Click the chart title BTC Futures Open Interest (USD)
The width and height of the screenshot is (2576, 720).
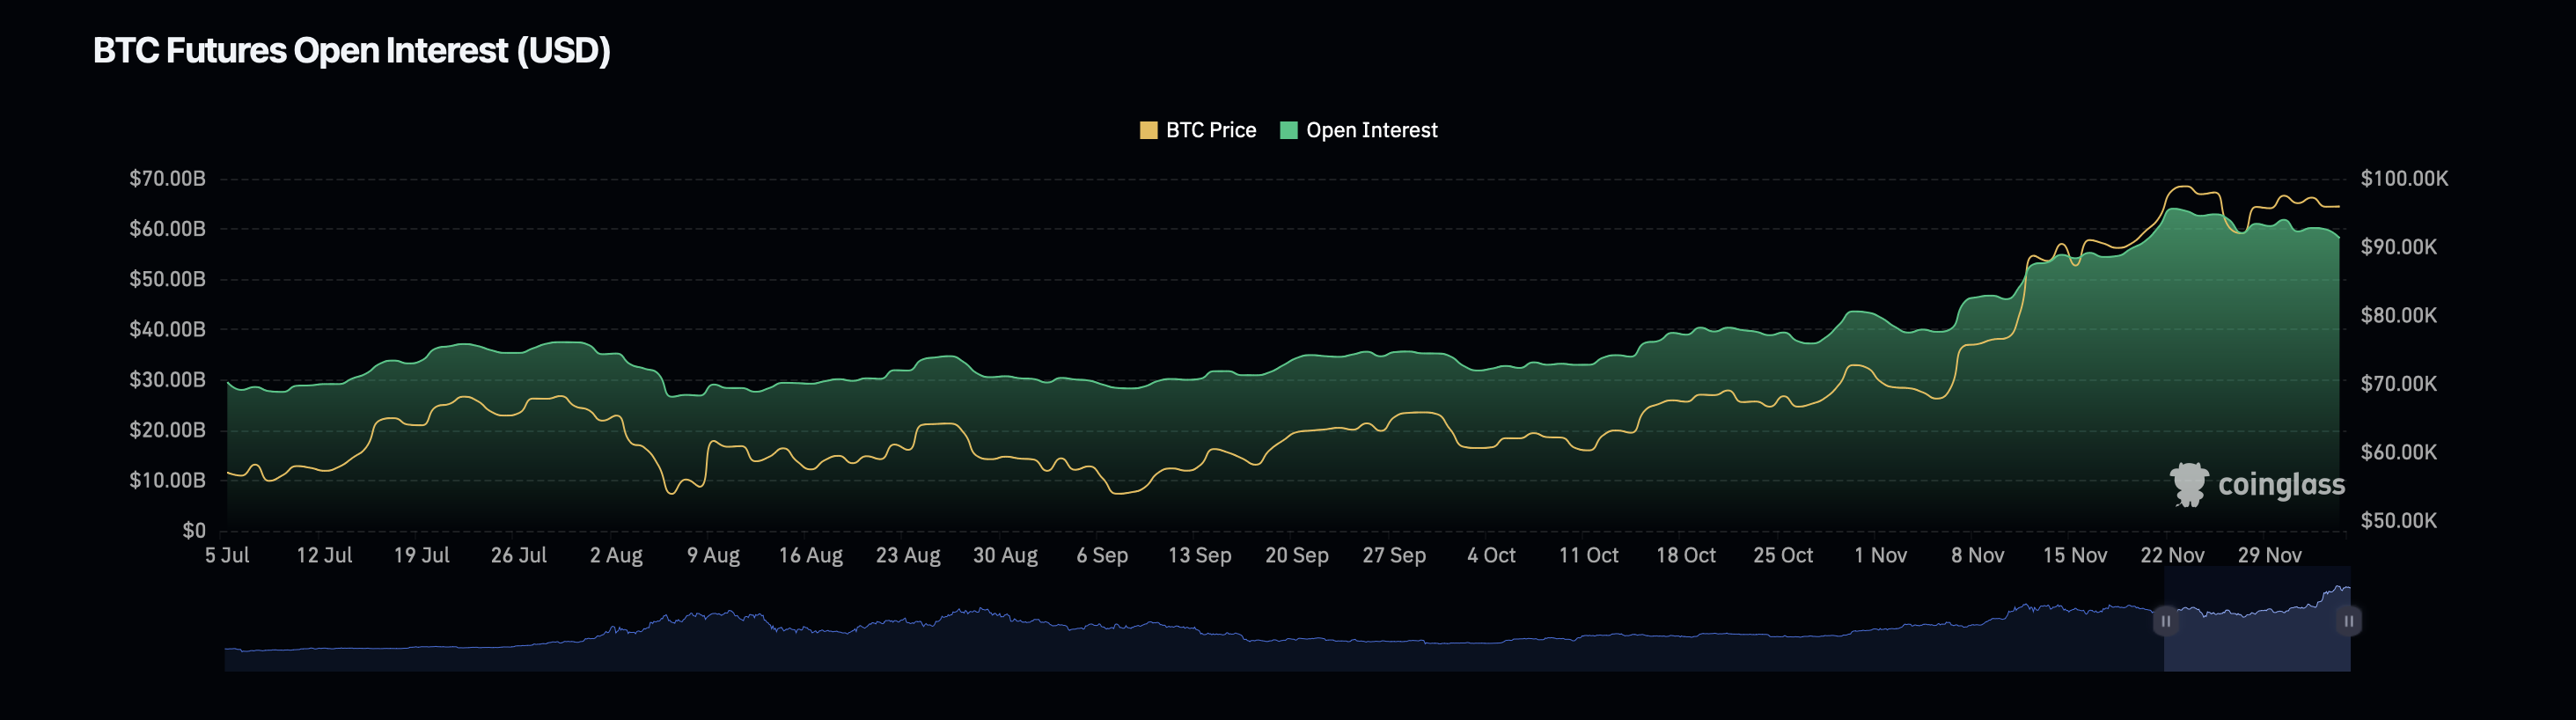point(352,51)
